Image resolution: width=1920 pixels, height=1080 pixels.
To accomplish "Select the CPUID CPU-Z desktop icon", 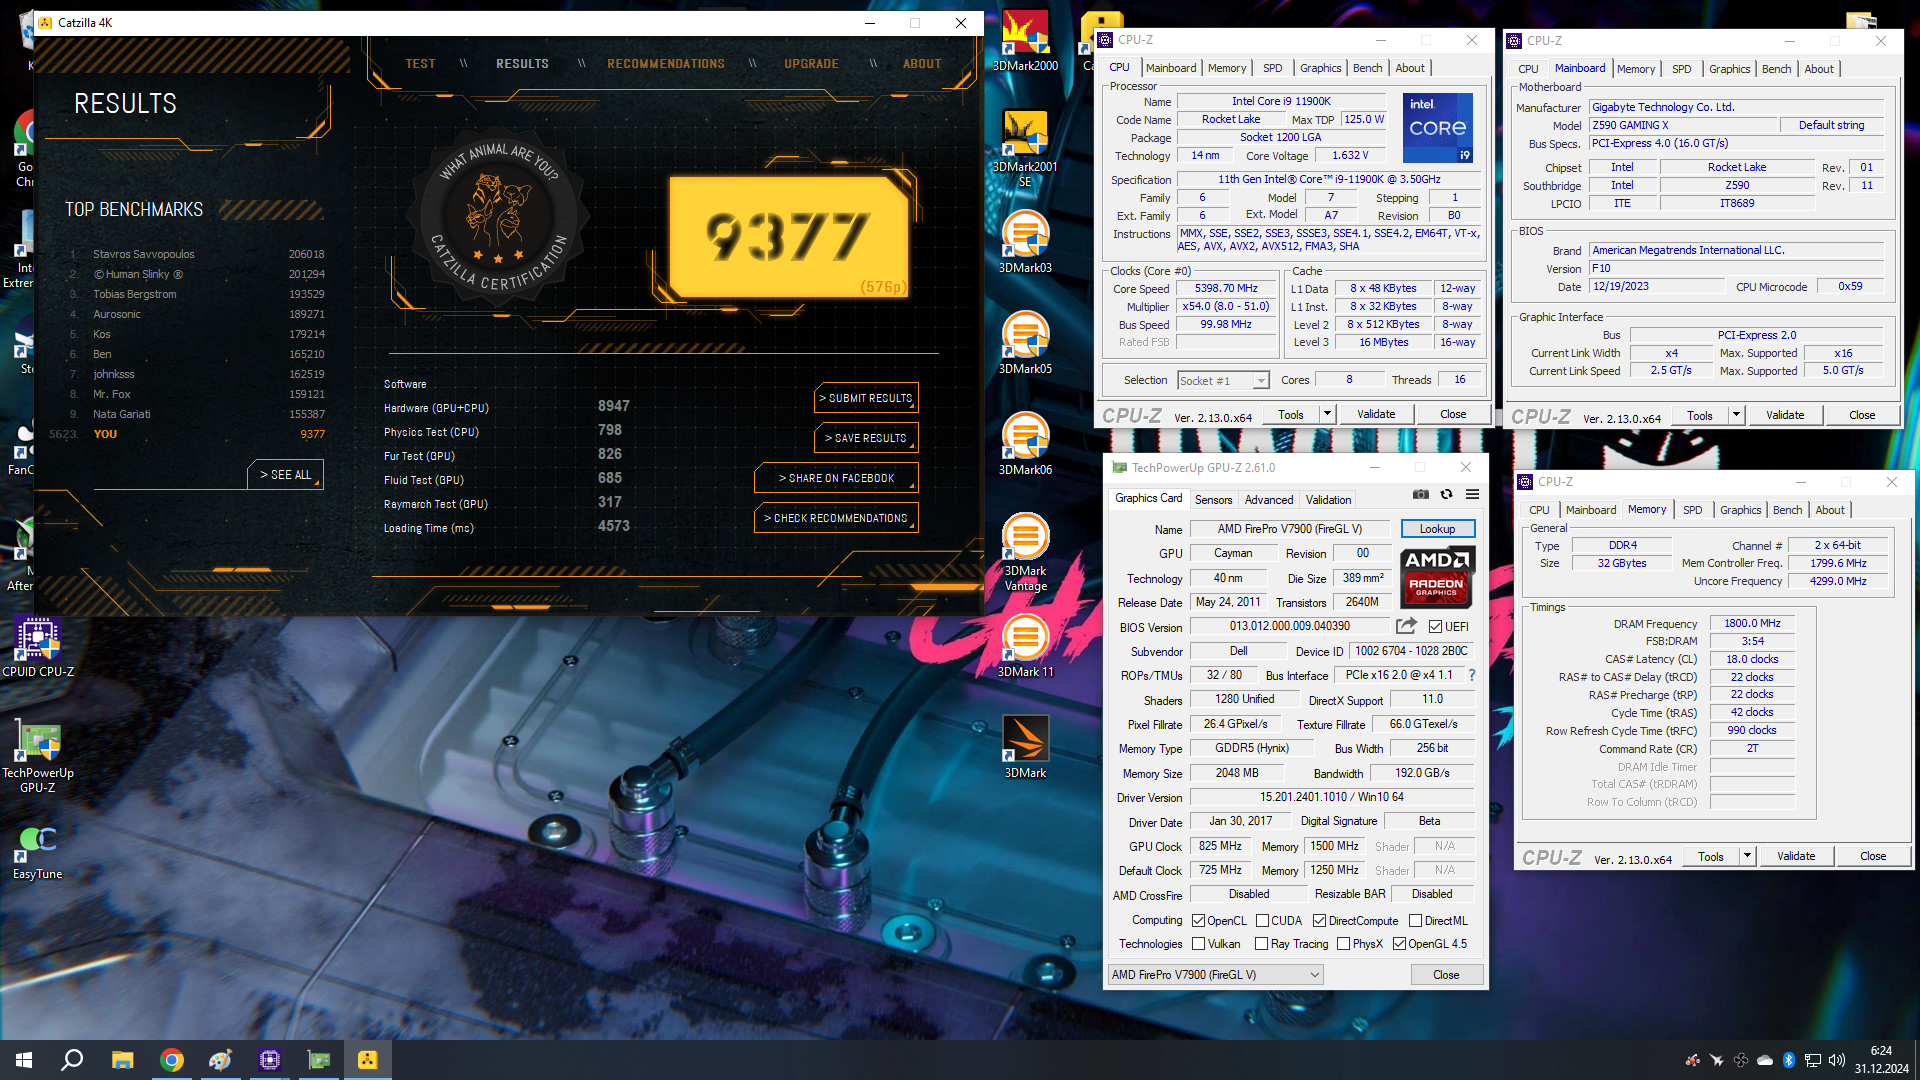I will point(38,646).
